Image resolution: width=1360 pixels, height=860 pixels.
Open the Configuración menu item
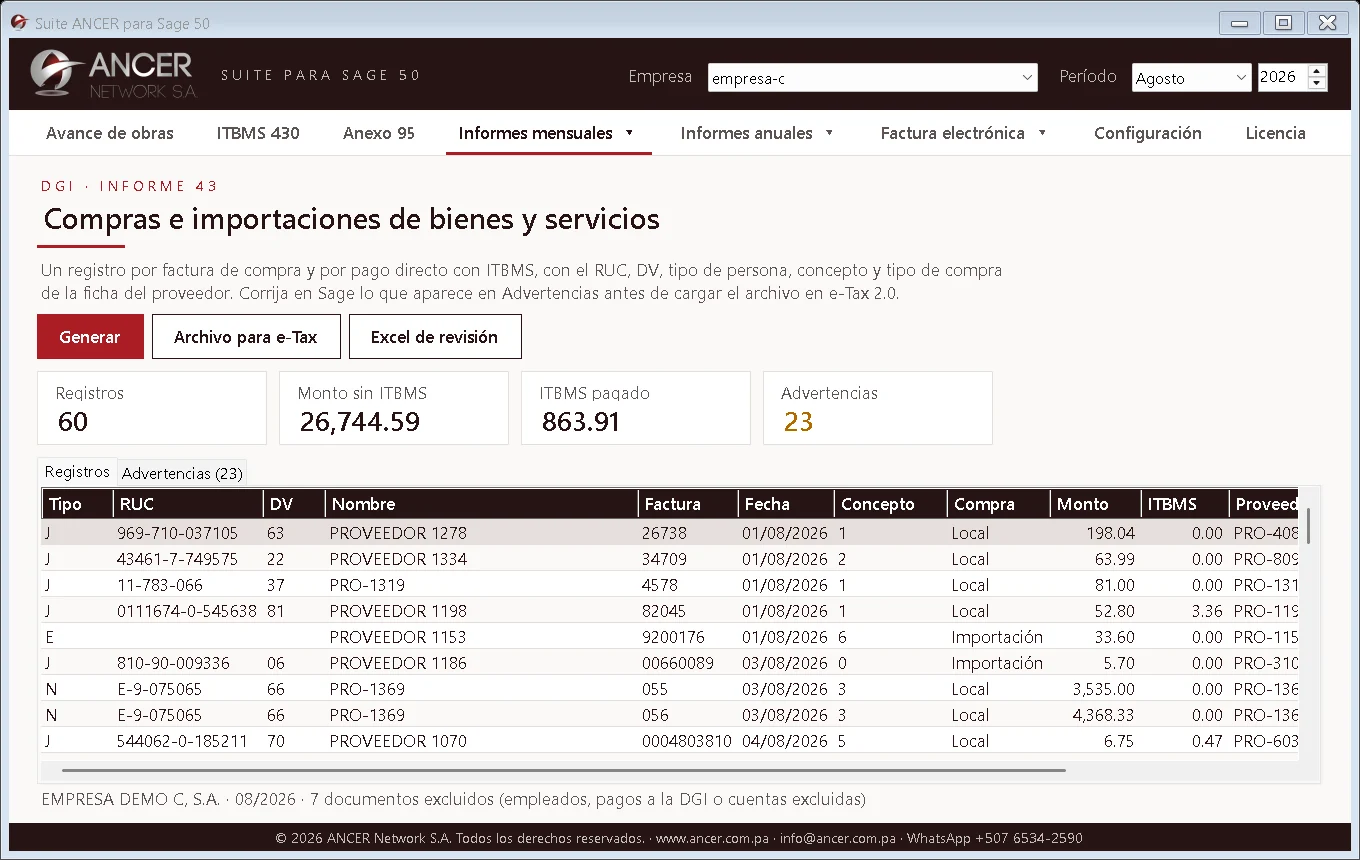point(1148,133)
